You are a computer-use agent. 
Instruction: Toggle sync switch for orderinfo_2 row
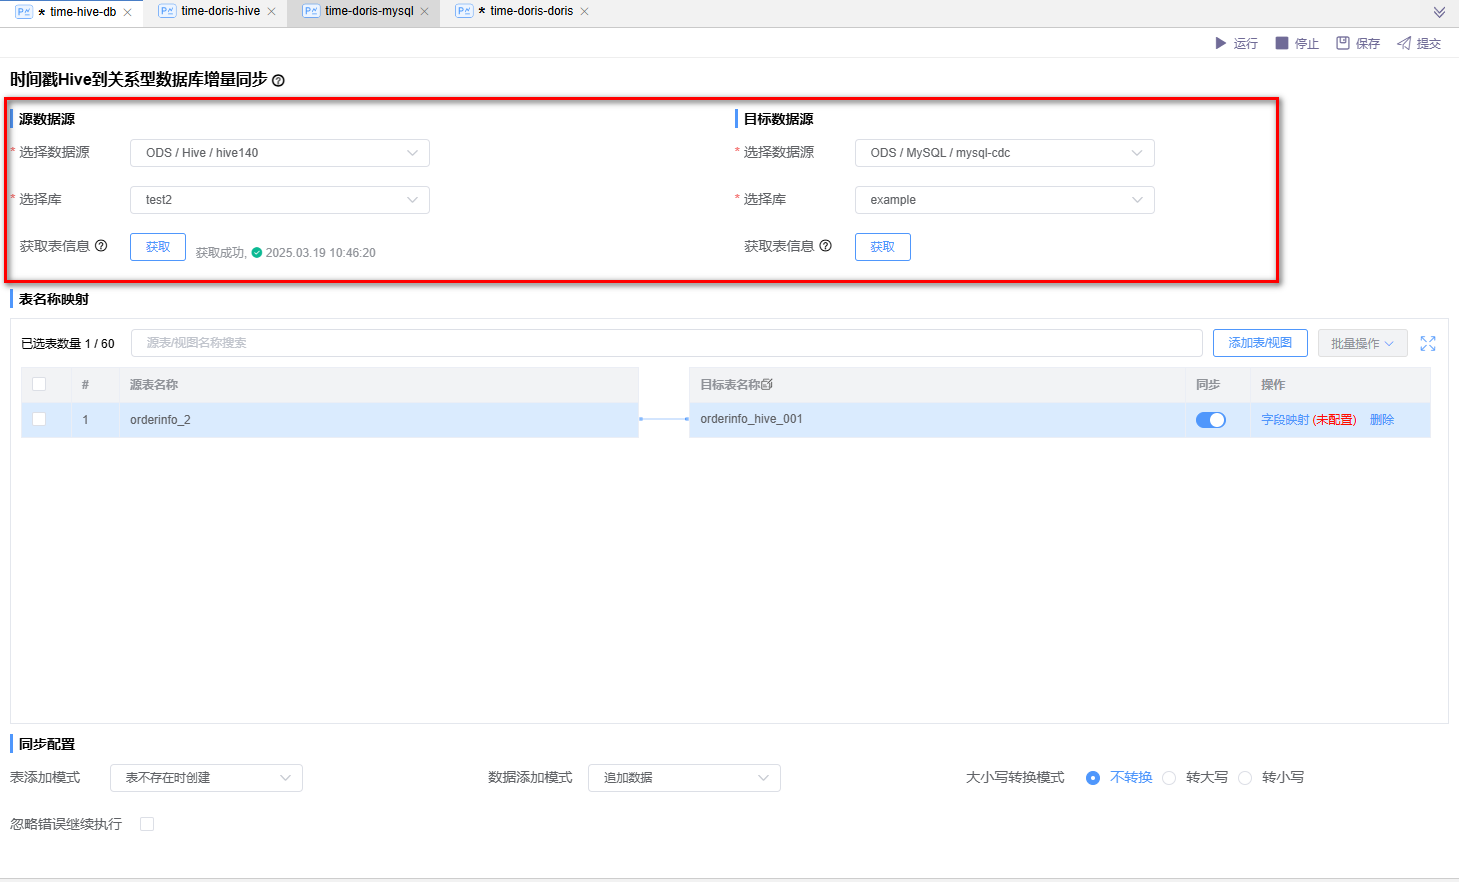[x=1210, y=420]
